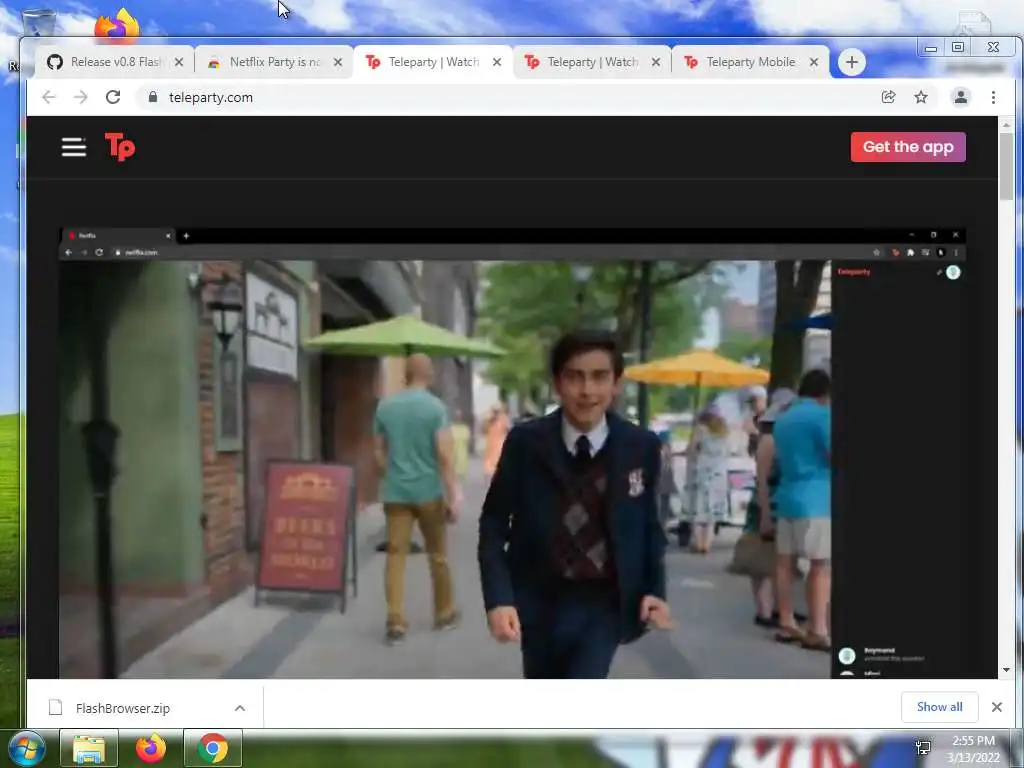Open Chrome three-dot menu
The image size is (1024, 768).
993,97
